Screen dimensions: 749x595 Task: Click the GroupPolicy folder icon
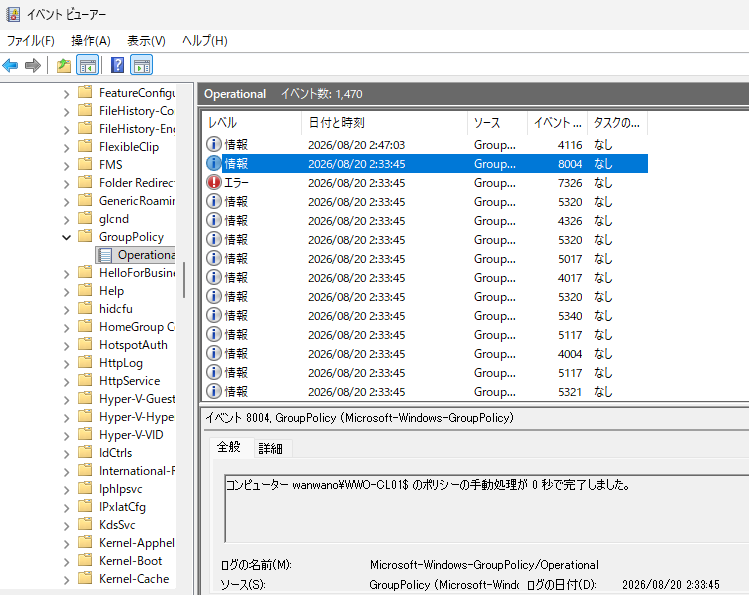85,236
